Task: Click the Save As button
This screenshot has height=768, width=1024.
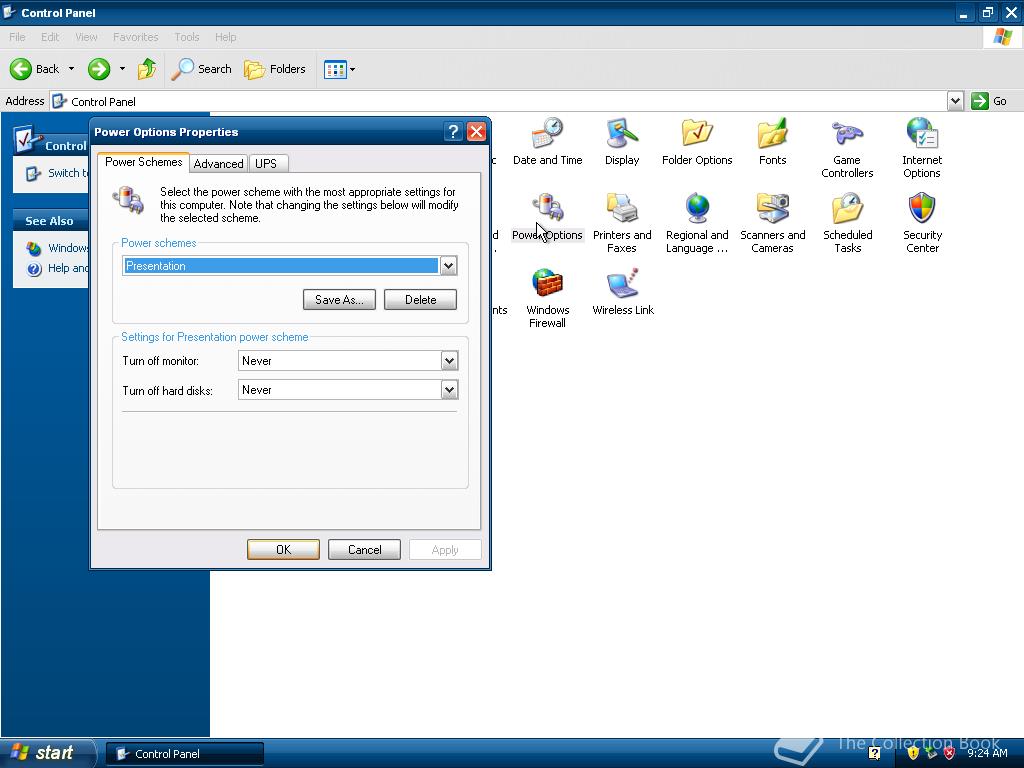Action: pyautogui.click(x=339, y=300)
